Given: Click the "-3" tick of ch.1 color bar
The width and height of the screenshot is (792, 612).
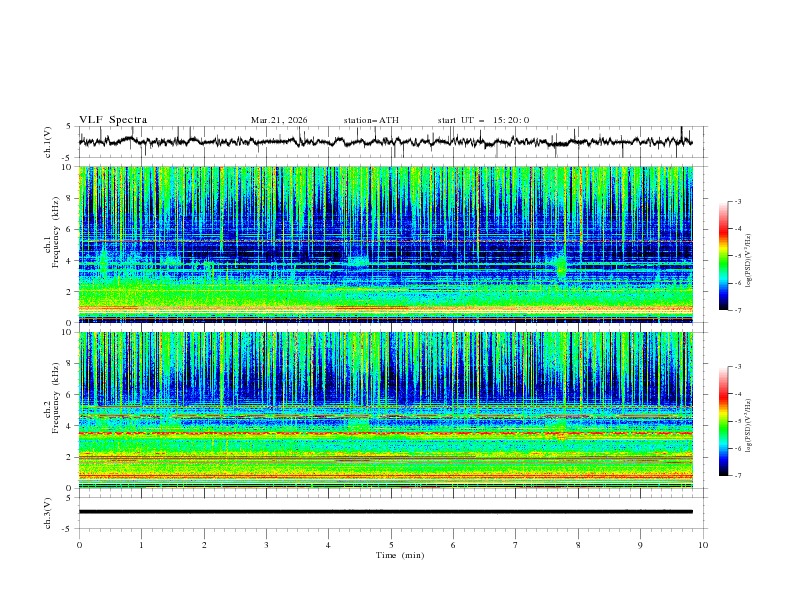Looking at the screenshot, I should (x=737, y=201).
